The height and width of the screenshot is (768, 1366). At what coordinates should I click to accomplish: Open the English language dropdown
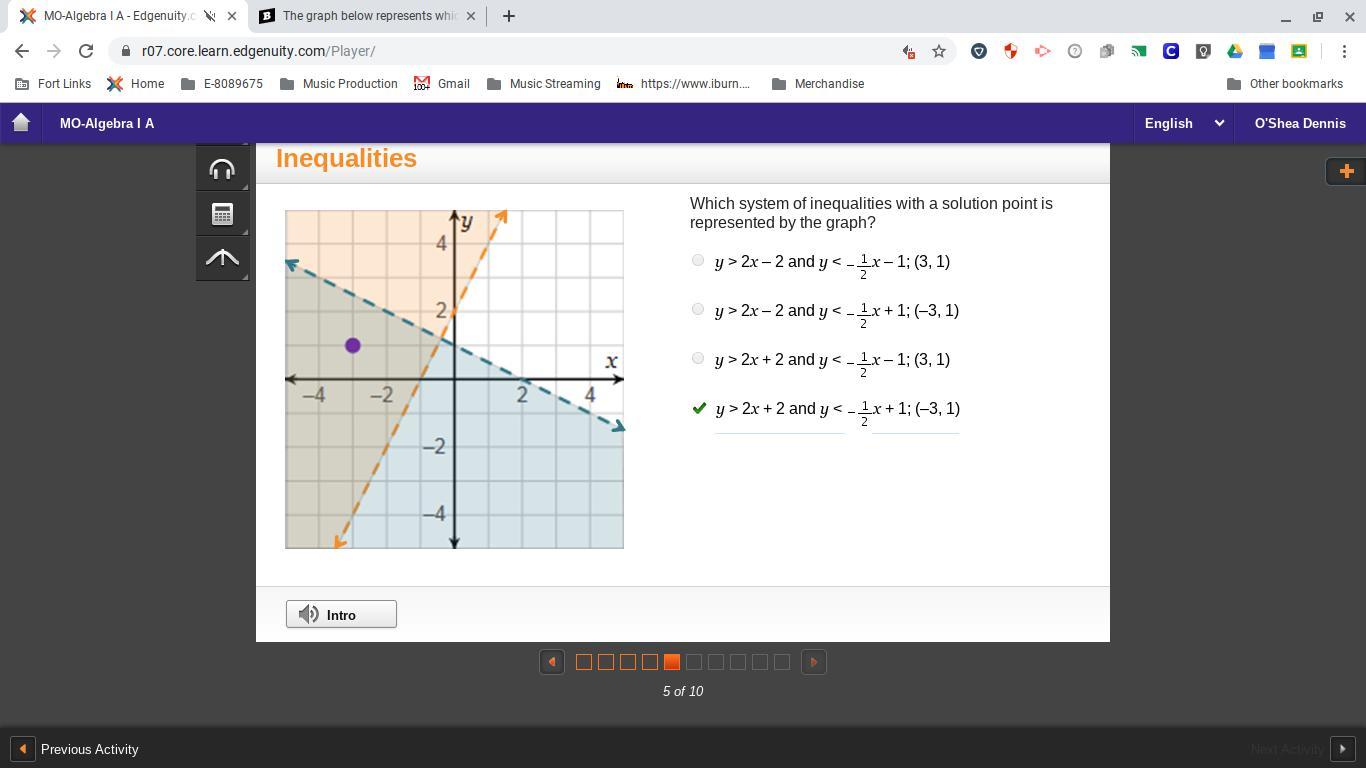point(1184,123)
